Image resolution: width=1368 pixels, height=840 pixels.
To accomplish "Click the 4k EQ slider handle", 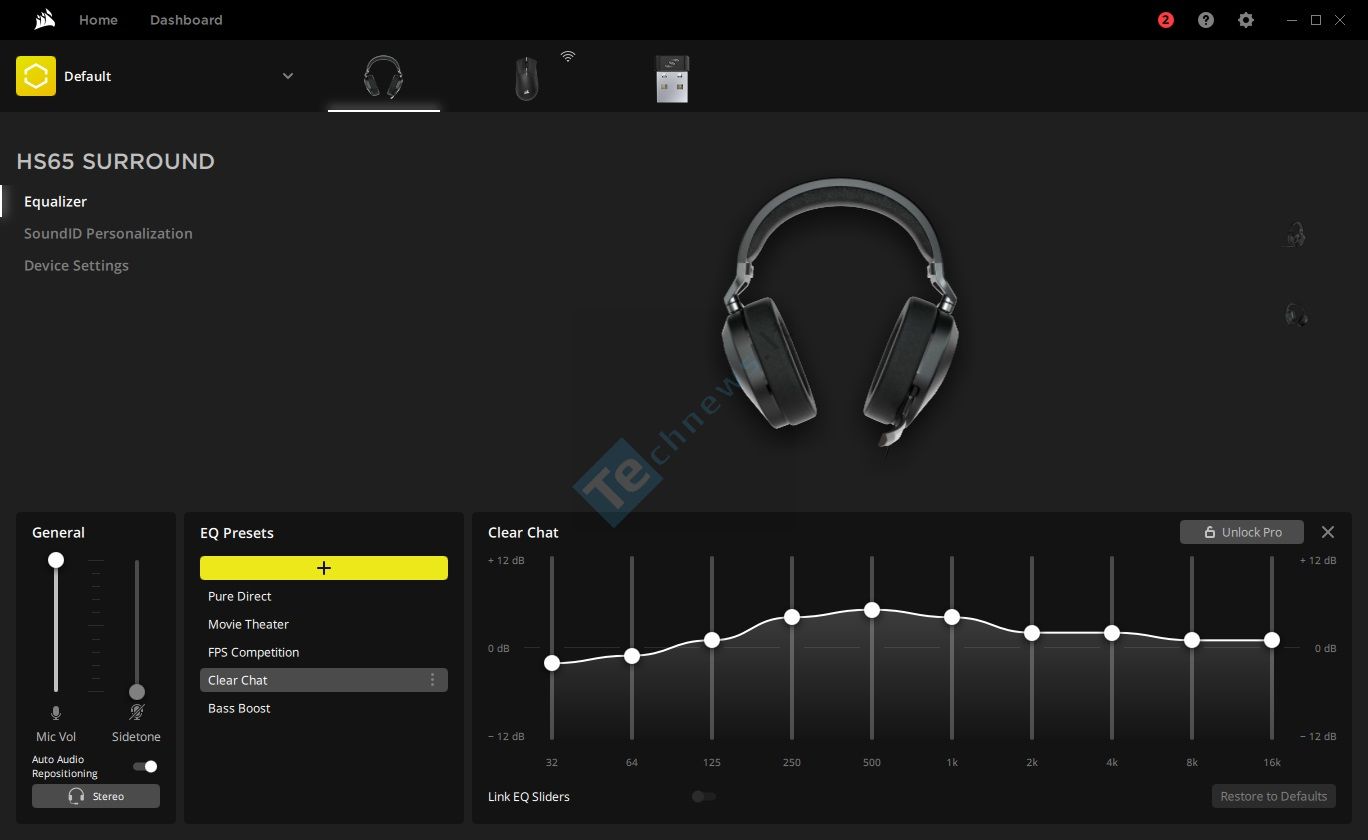I will pos(1112,633).
